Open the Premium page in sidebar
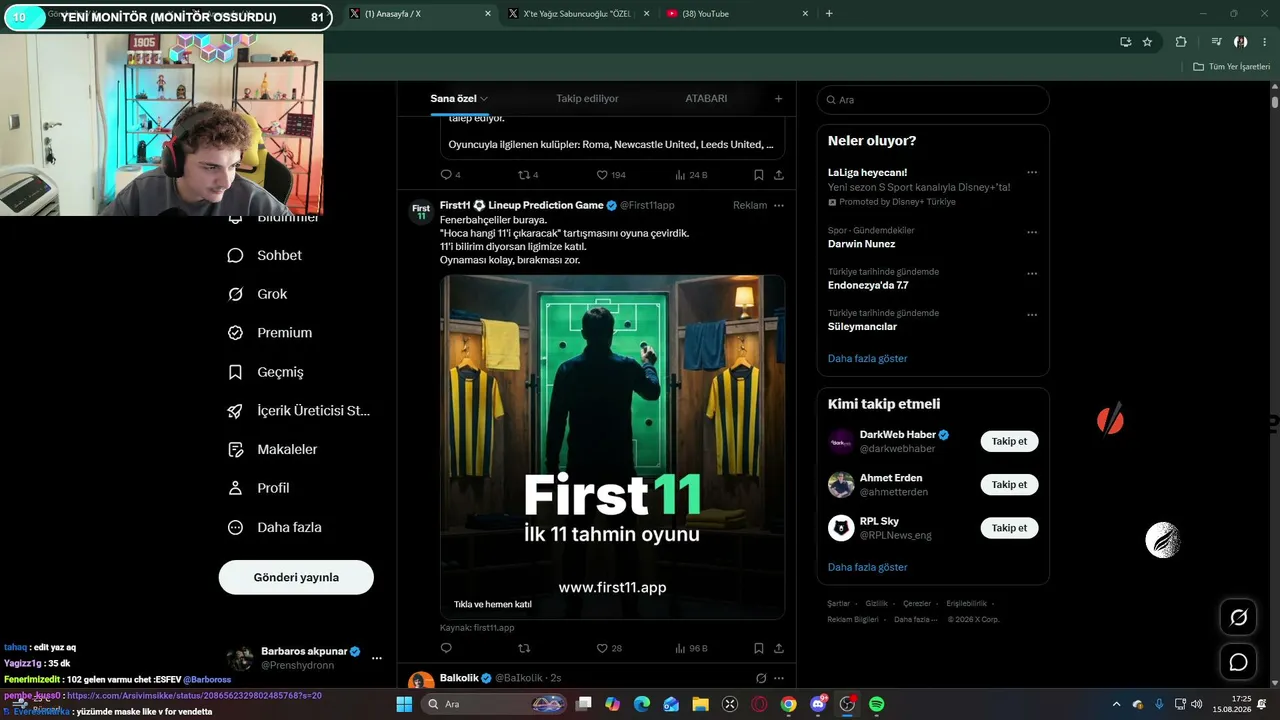 coord(270,333)
